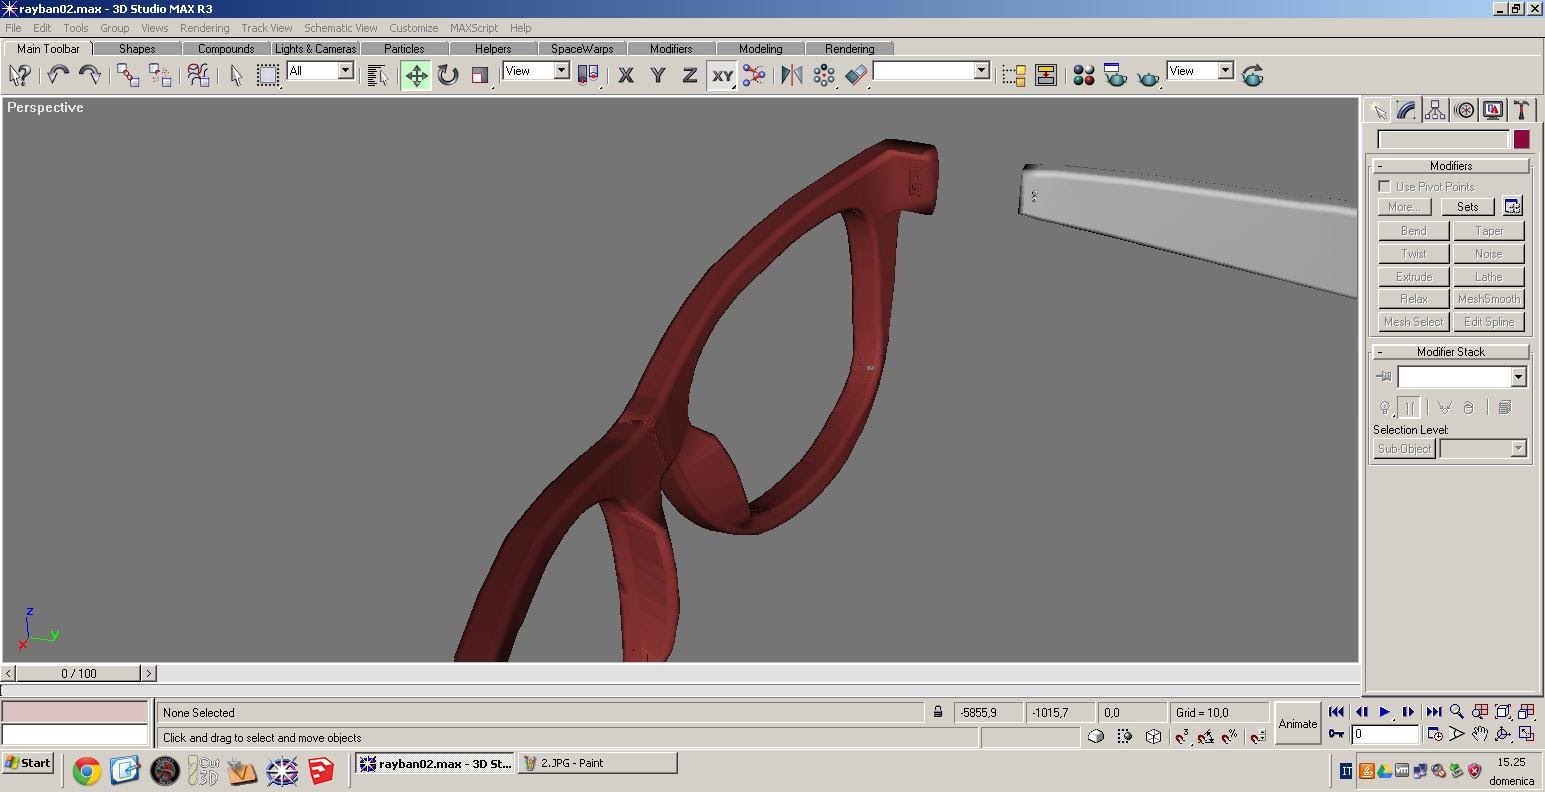1545x792 pixels.
Task: Toggle the Angle Snap magnet
Action: [1206, 737]
